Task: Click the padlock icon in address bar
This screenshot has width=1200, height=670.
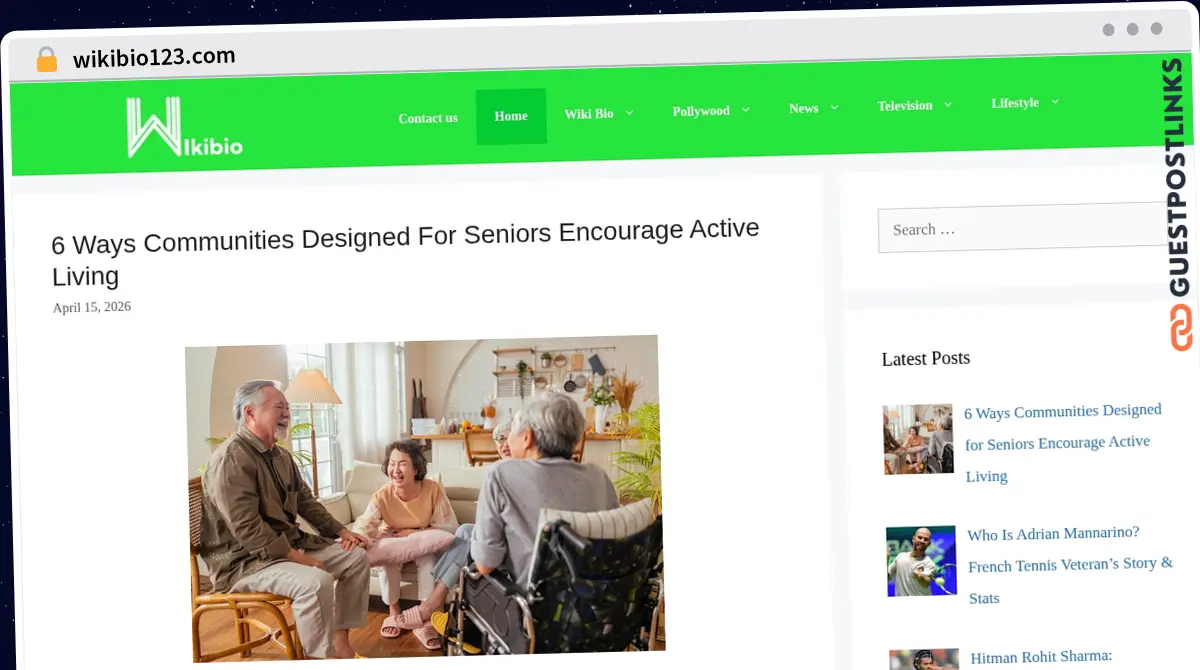Action: click(x=47, y=60)
